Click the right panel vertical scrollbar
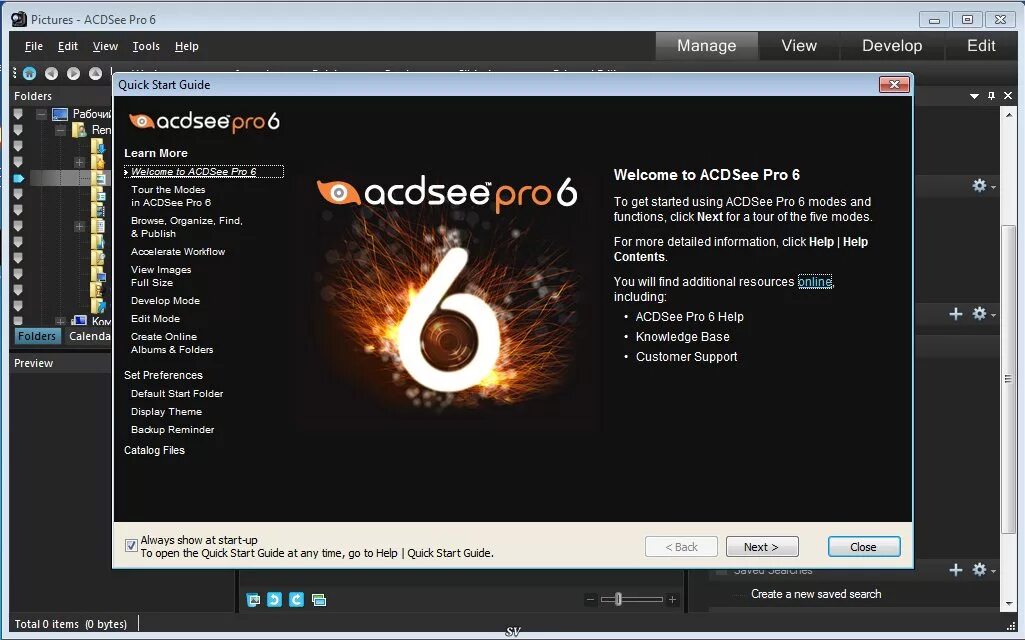The width and height of the screenshot is (1025, 640). coord(1008,378)
